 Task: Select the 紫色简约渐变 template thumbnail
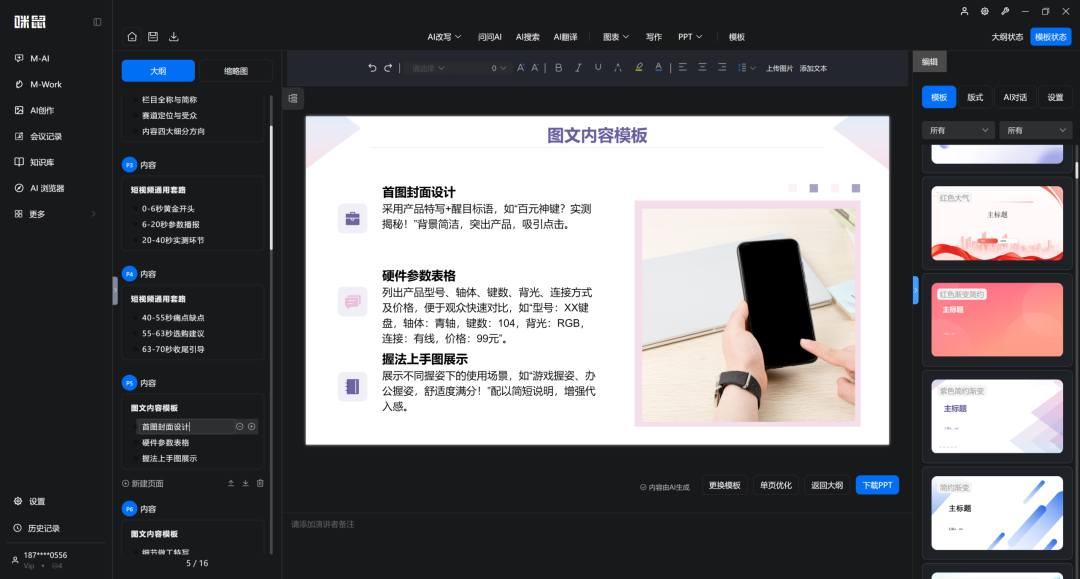tap(997, 416)
